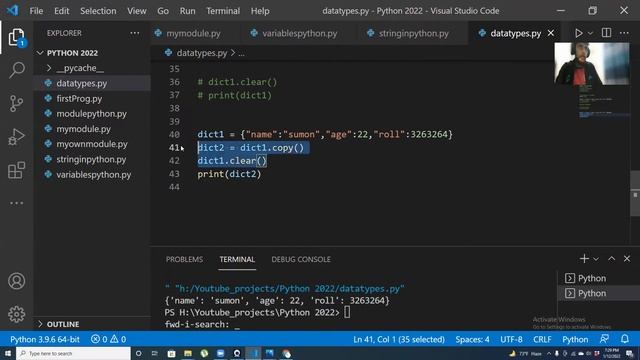640x360 pixels.
Task: Maximize the terminal panel size
Action: (x=611, y=258)
